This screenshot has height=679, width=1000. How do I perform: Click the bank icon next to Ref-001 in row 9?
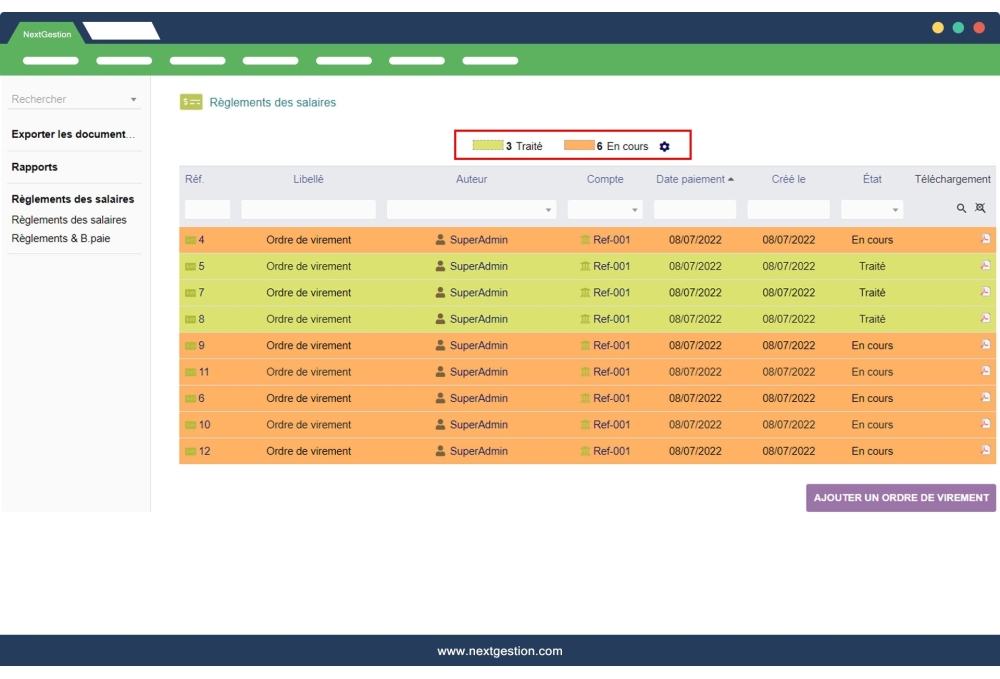585,346
